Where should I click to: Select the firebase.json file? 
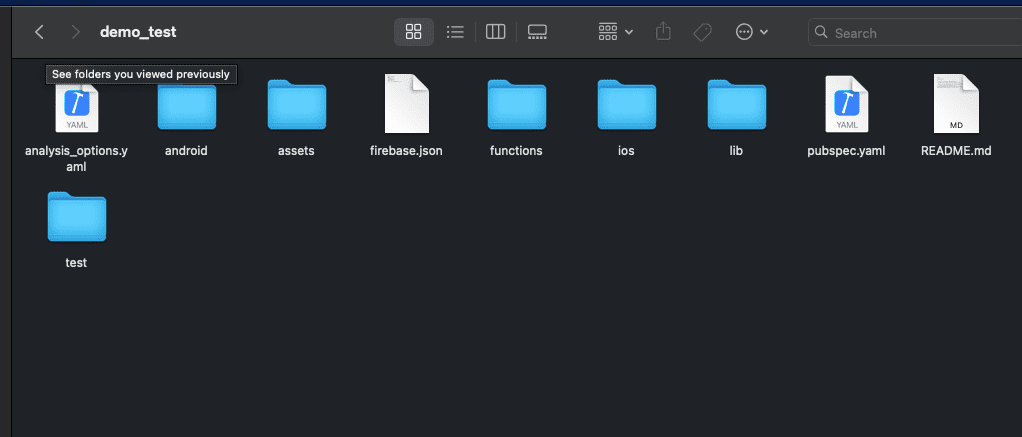tap(406, 106)
